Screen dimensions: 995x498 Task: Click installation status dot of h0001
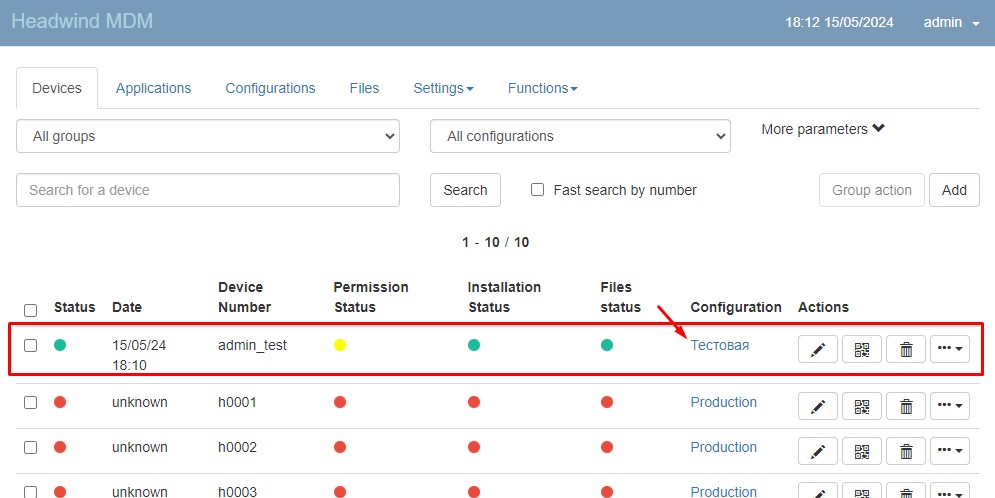pos(474,402)
